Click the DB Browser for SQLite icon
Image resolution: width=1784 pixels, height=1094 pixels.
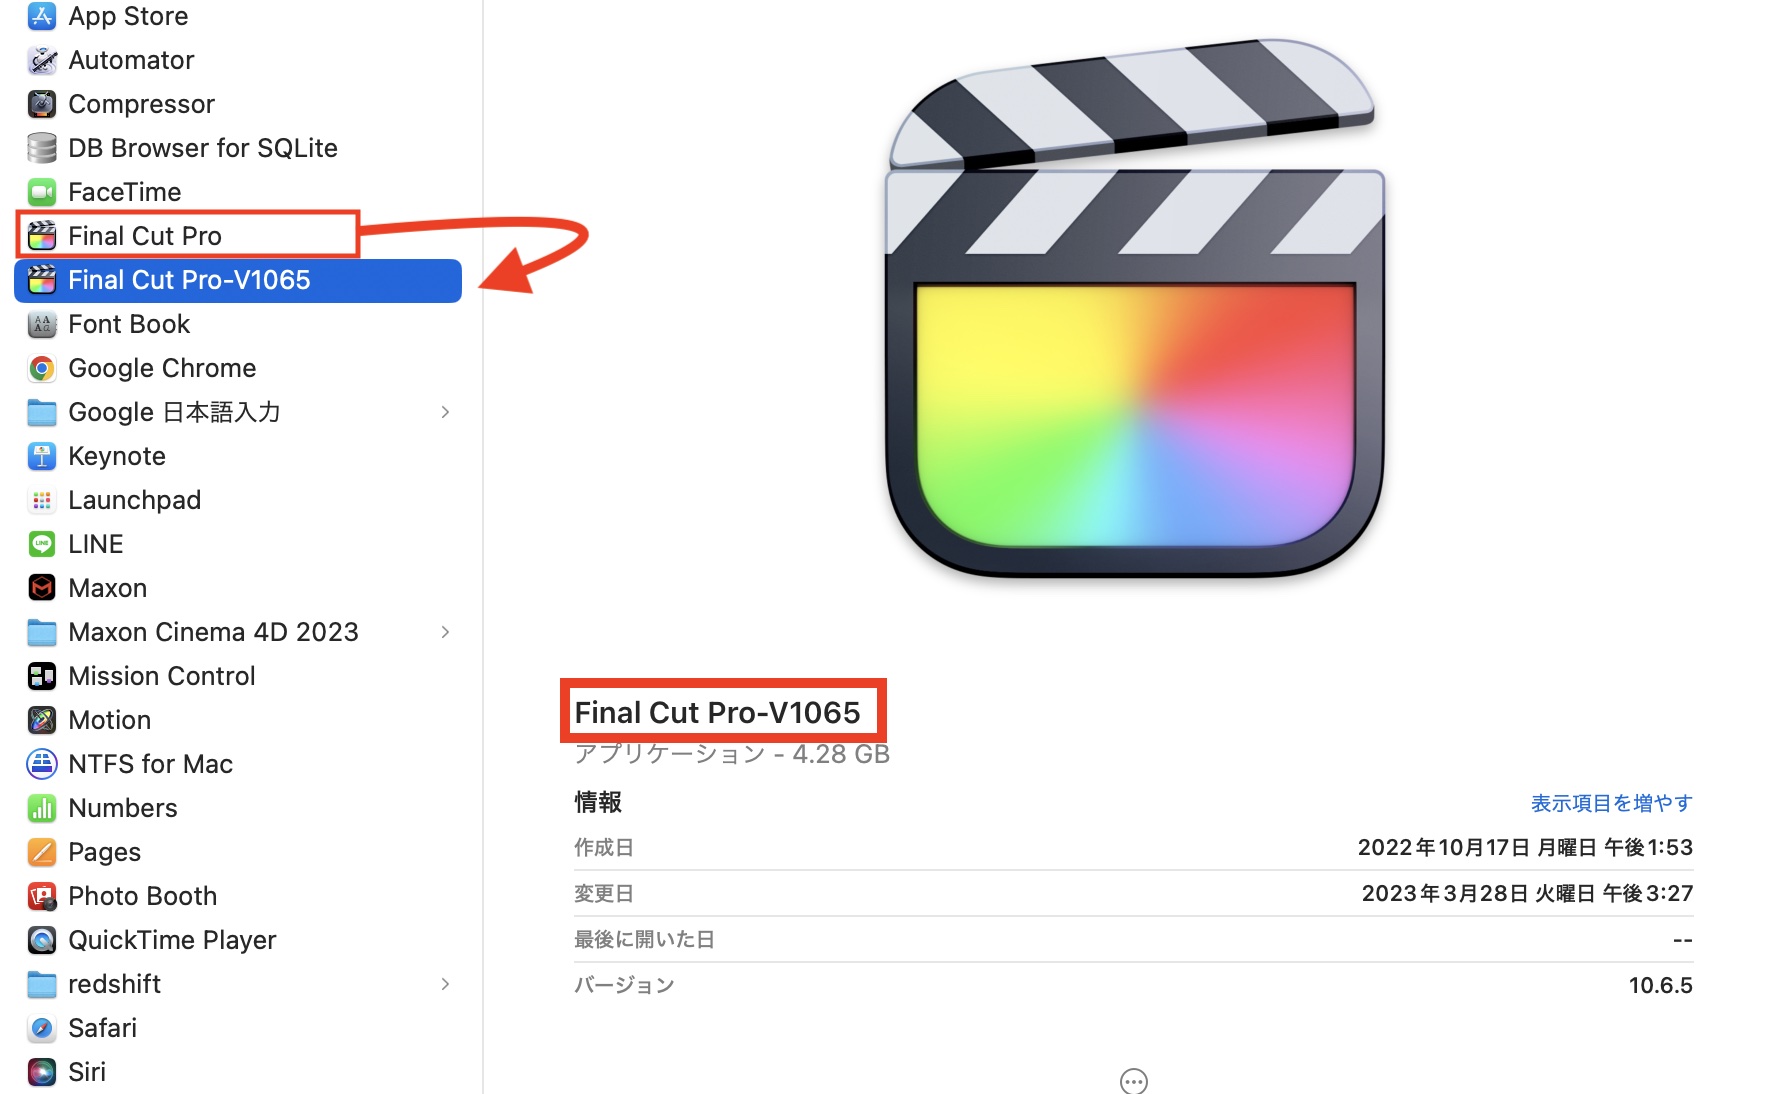click(42, 148)
